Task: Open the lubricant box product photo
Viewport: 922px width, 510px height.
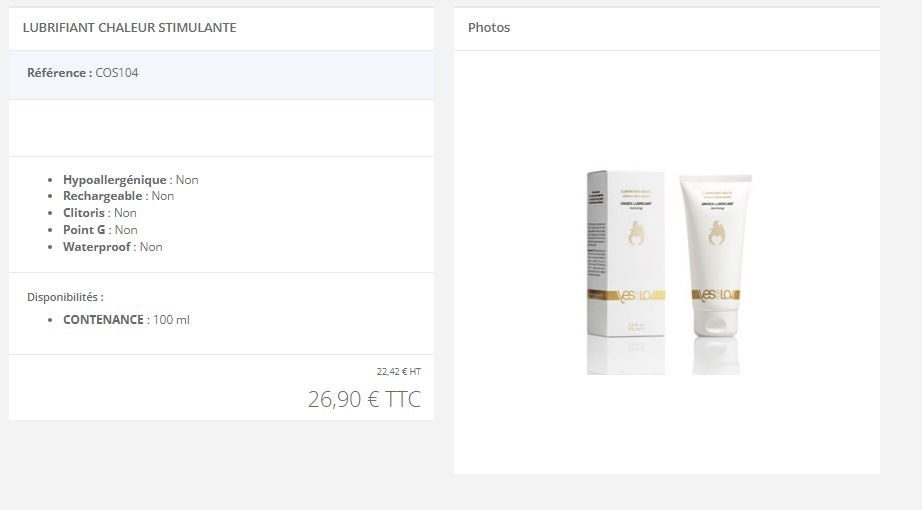Action: (x=626, y=254)
